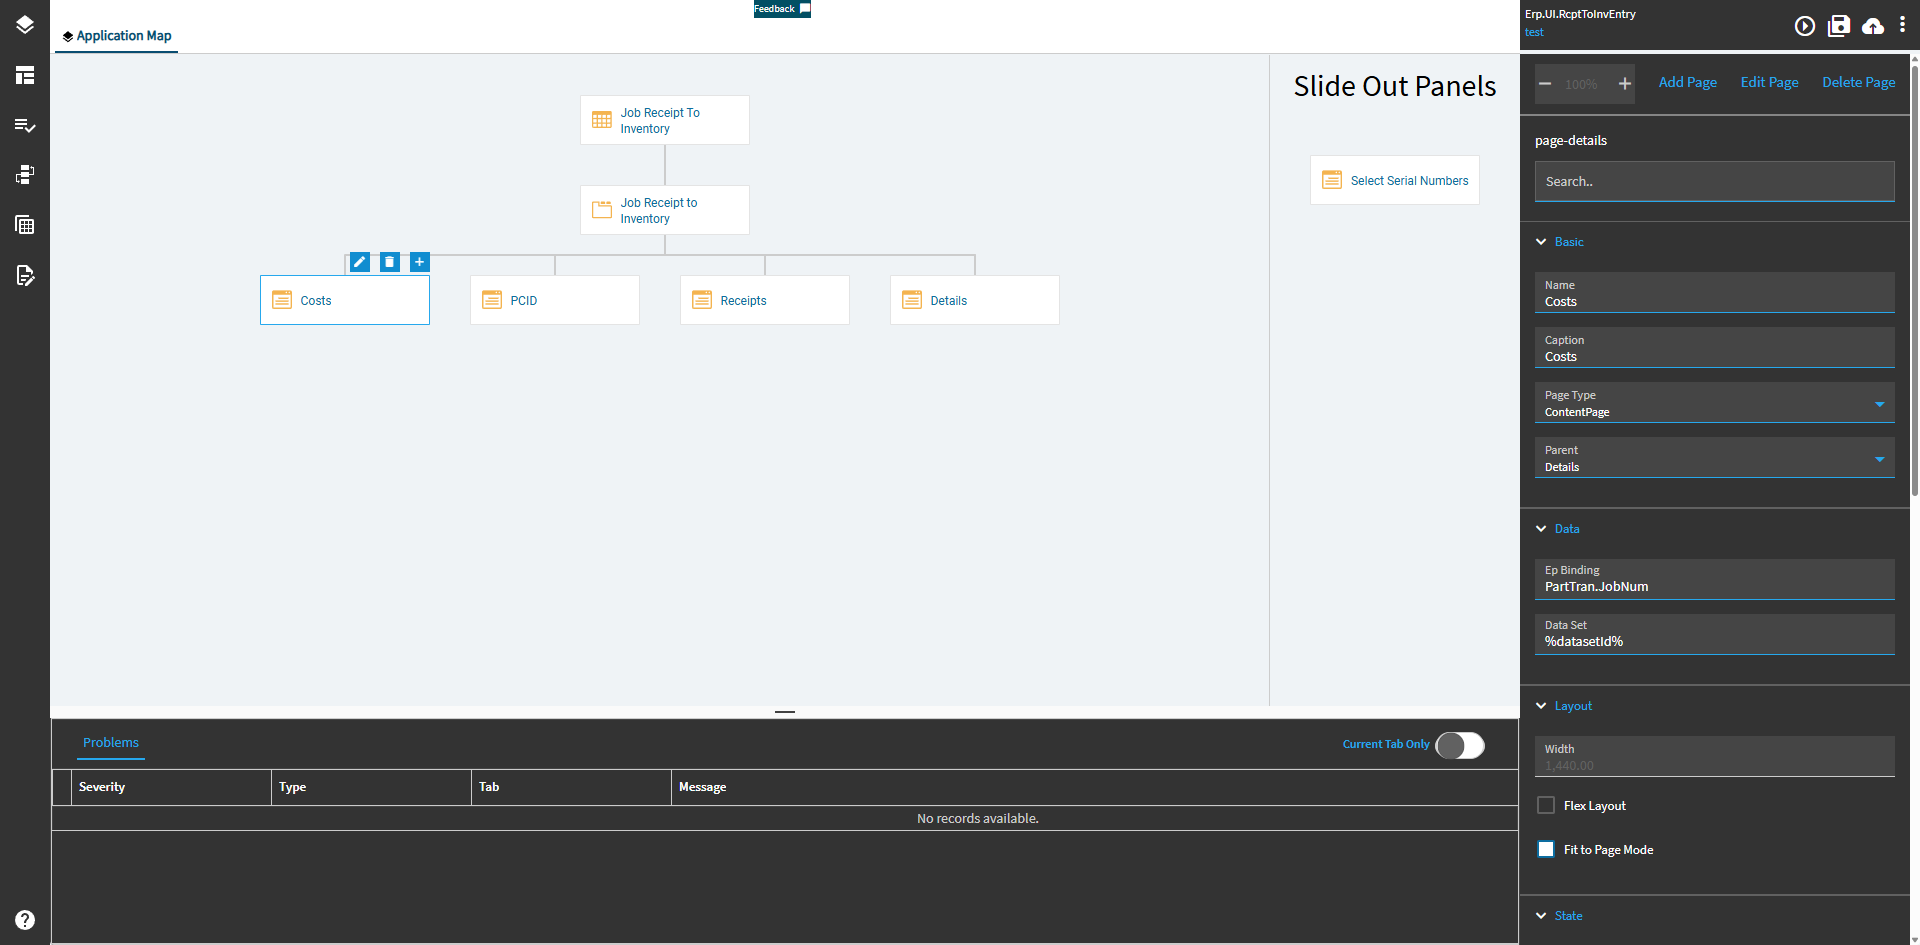Delete the Costs page using the trash icon
The height and width of the screenshot is (945, 1920).
point(389,261)
